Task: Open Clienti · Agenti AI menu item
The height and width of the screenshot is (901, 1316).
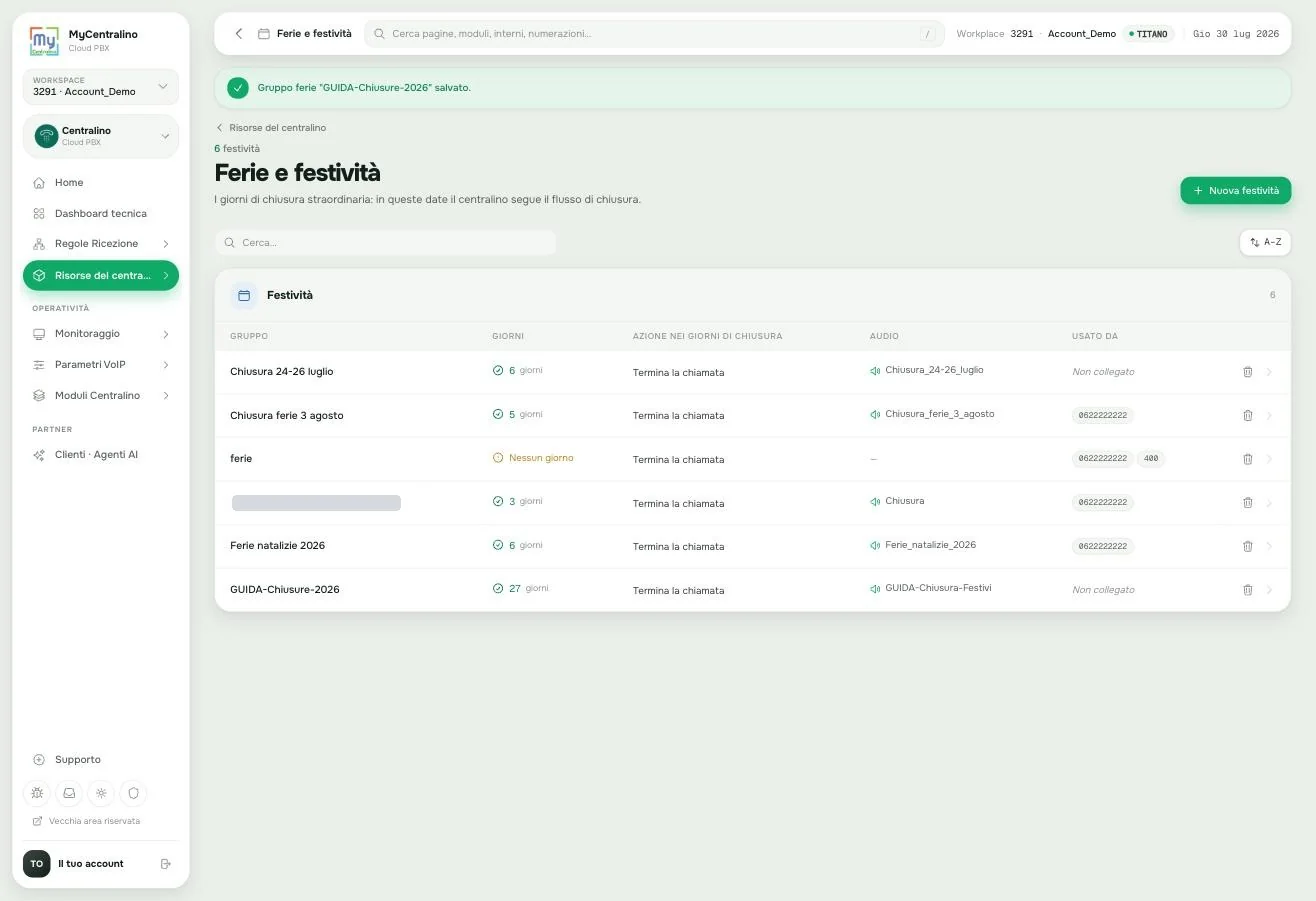Action: (x=100, y=455)
